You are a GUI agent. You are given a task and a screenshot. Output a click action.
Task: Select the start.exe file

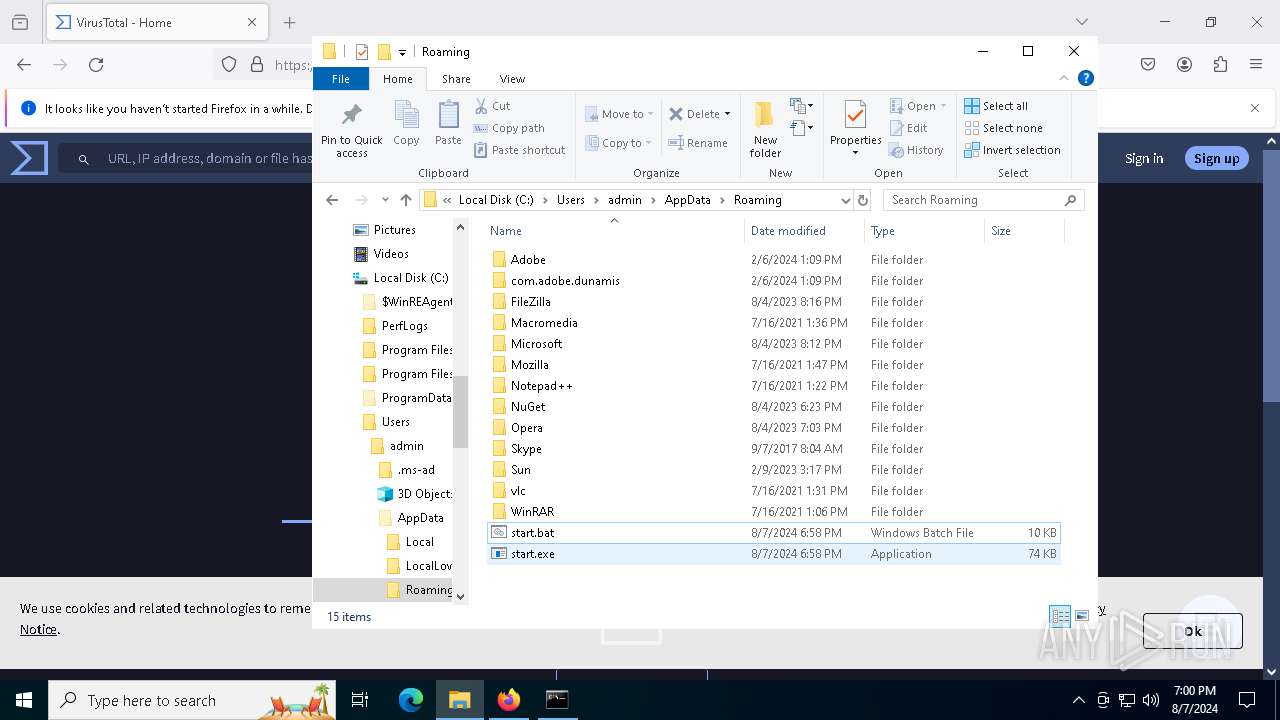(773, 554)
